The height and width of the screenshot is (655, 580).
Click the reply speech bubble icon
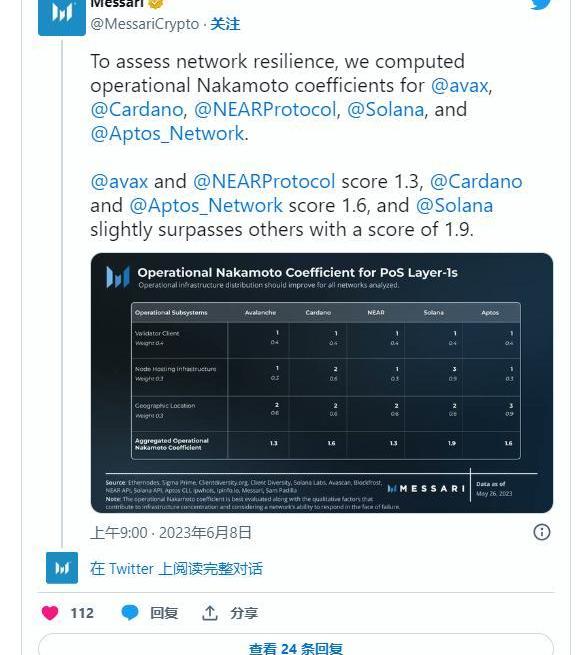[130, 613]
